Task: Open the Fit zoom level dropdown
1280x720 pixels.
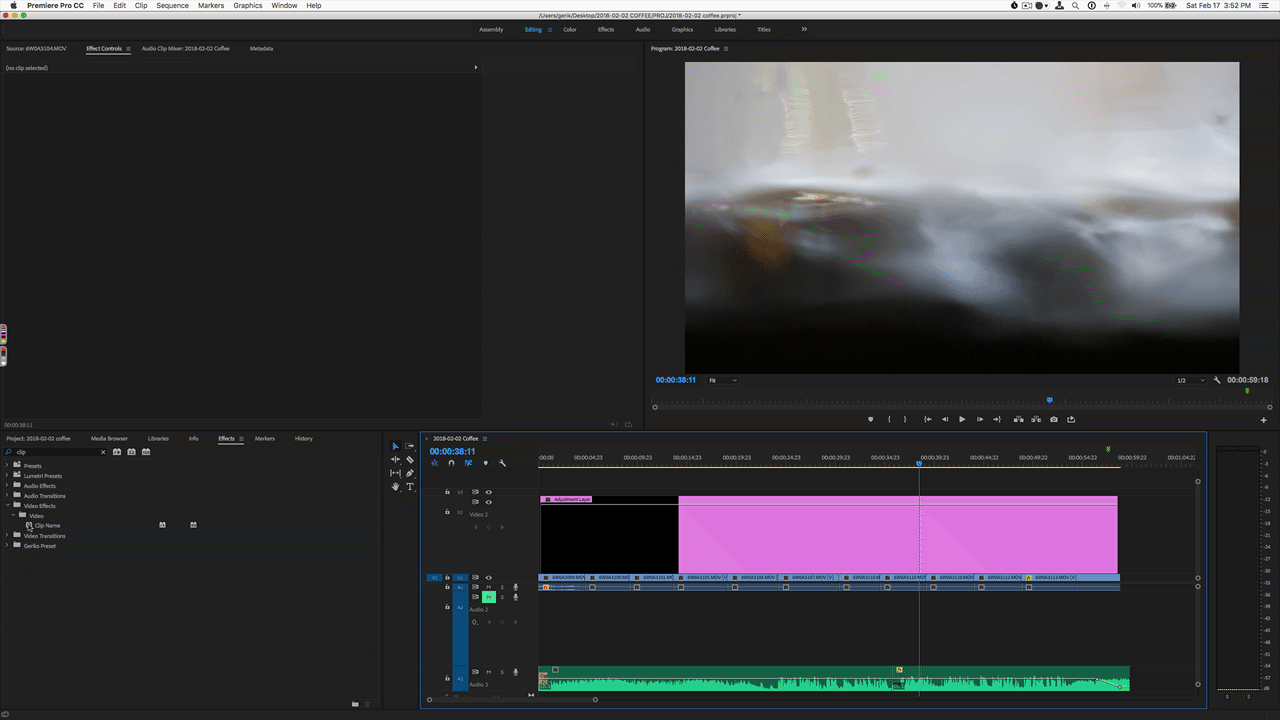Action: click(722, 380)
